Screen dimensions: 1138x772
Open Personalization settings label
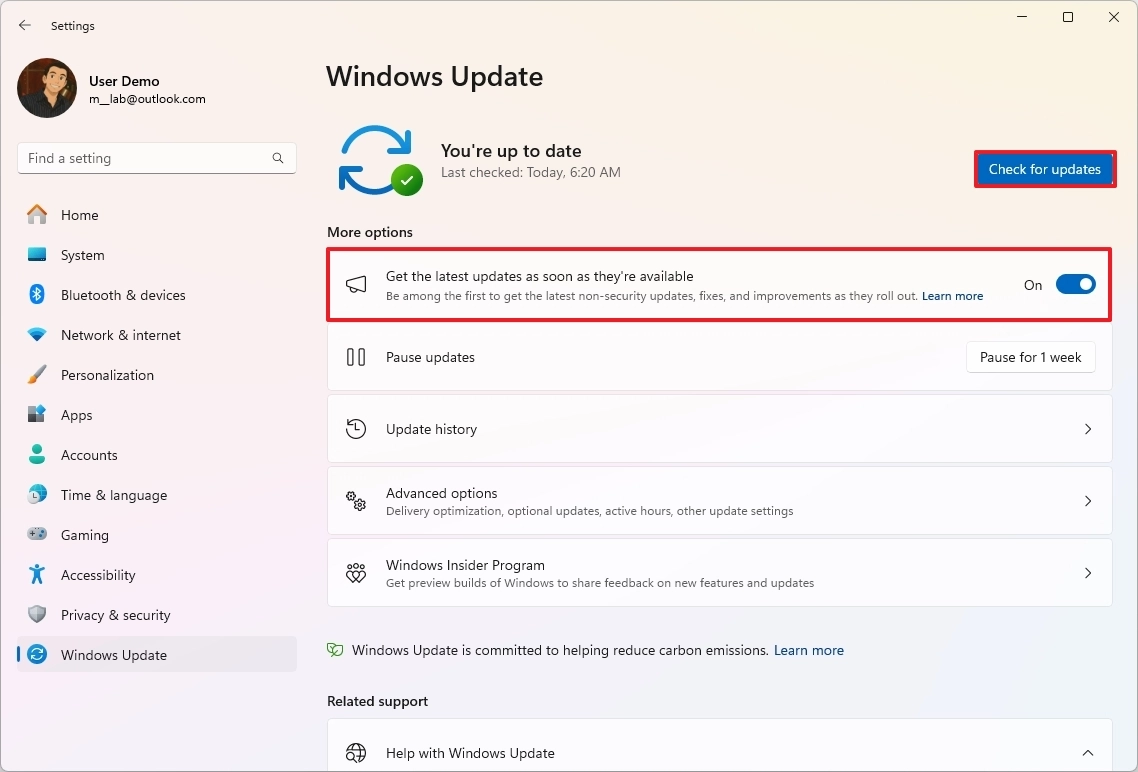(107, 375)
